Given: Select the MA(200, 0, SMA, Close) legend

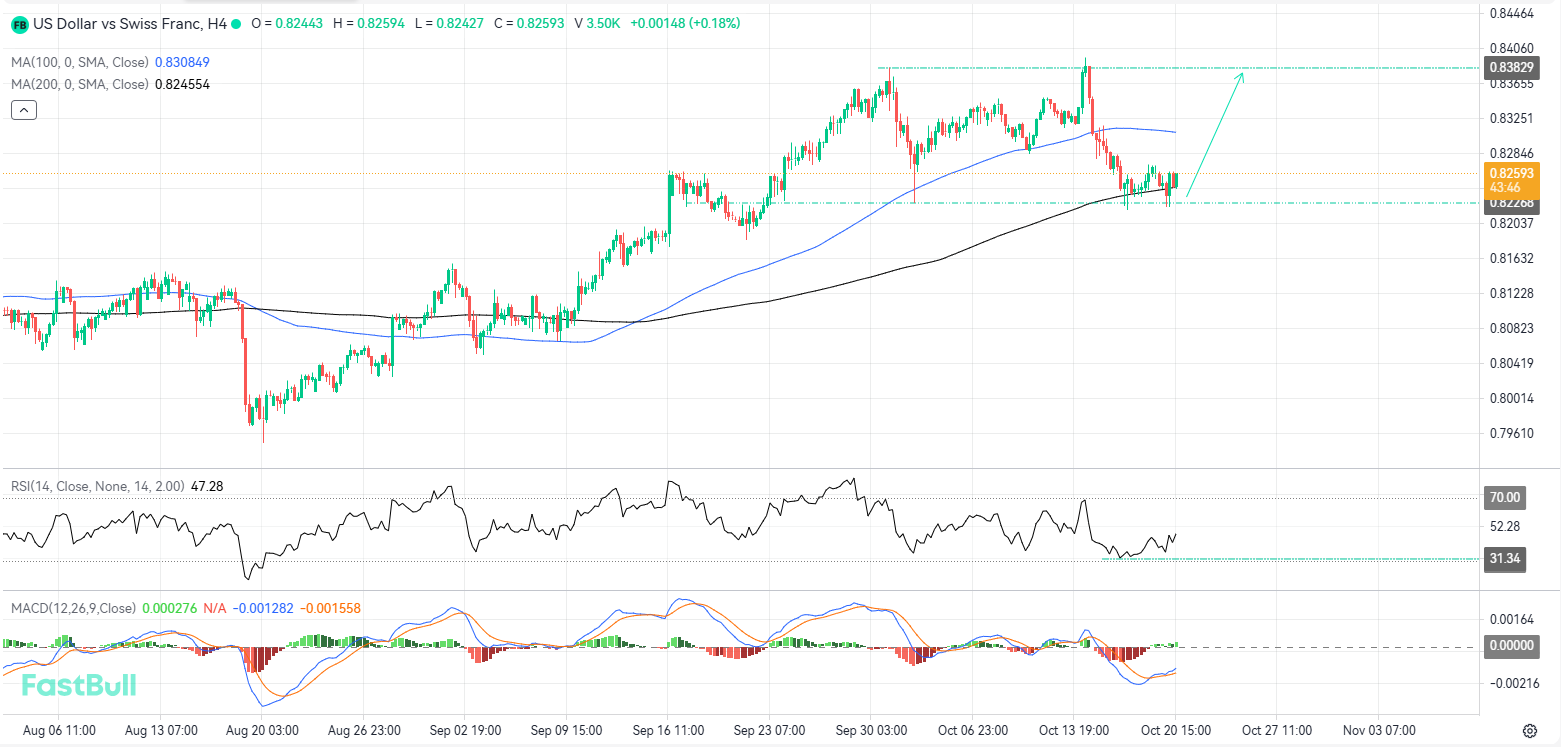Looking at the screenshot, I should click(x=80, y=84).
